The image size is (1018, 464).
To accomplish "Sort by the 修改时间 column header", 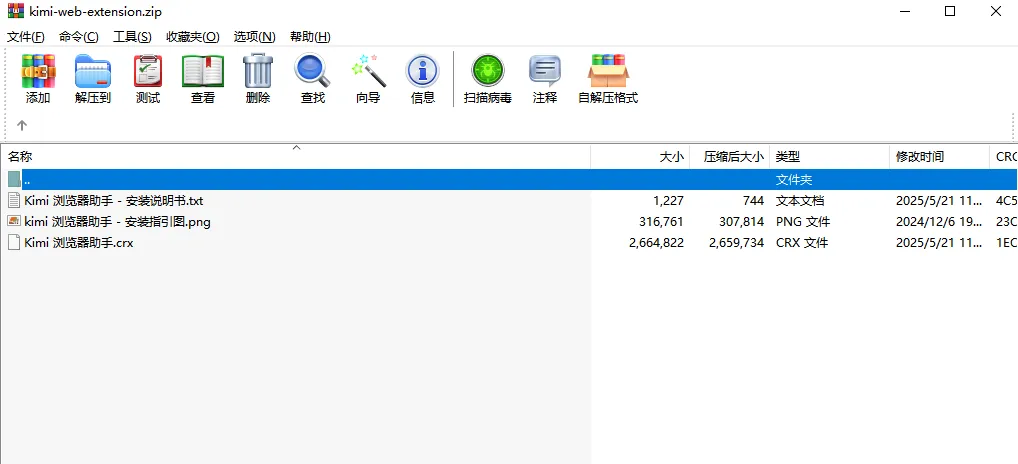I will pyautogui.click(x=939, y=156).
